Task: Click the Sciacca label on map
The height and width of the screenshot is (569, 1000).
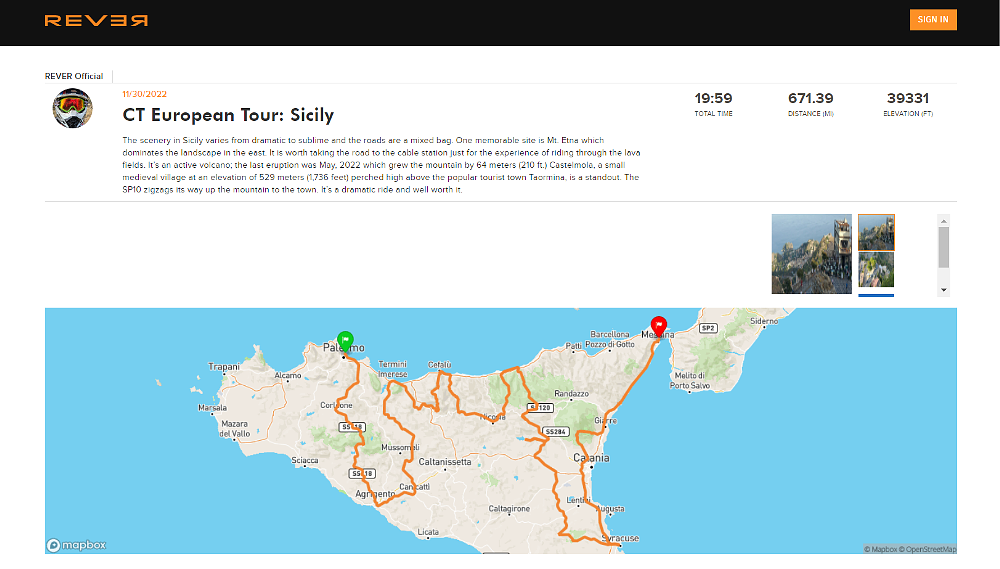Action: pos(305,461)
